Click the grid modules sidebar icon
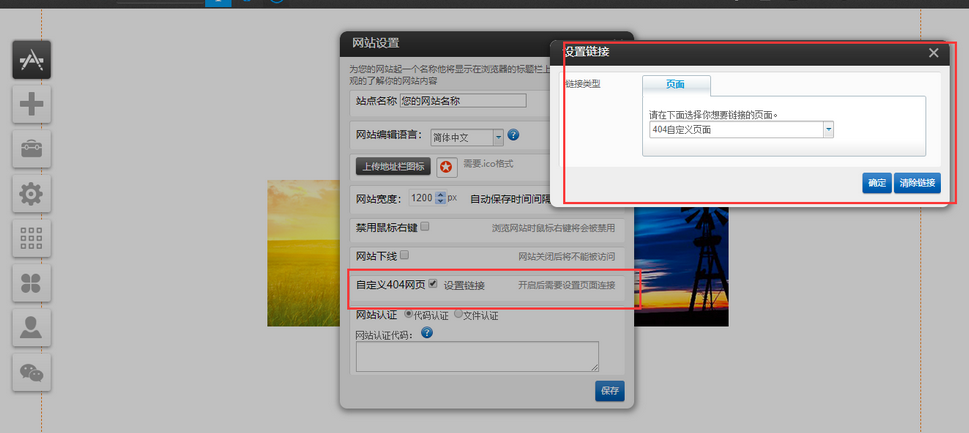The width and height of the screenshot is (969, 433). (31, 239)
